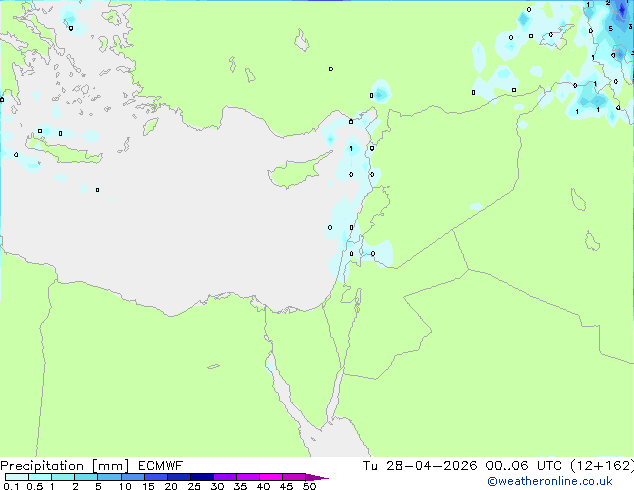Click the legend label '0.1'
This screenshot has width=634, height=490.
pos(11,486)
